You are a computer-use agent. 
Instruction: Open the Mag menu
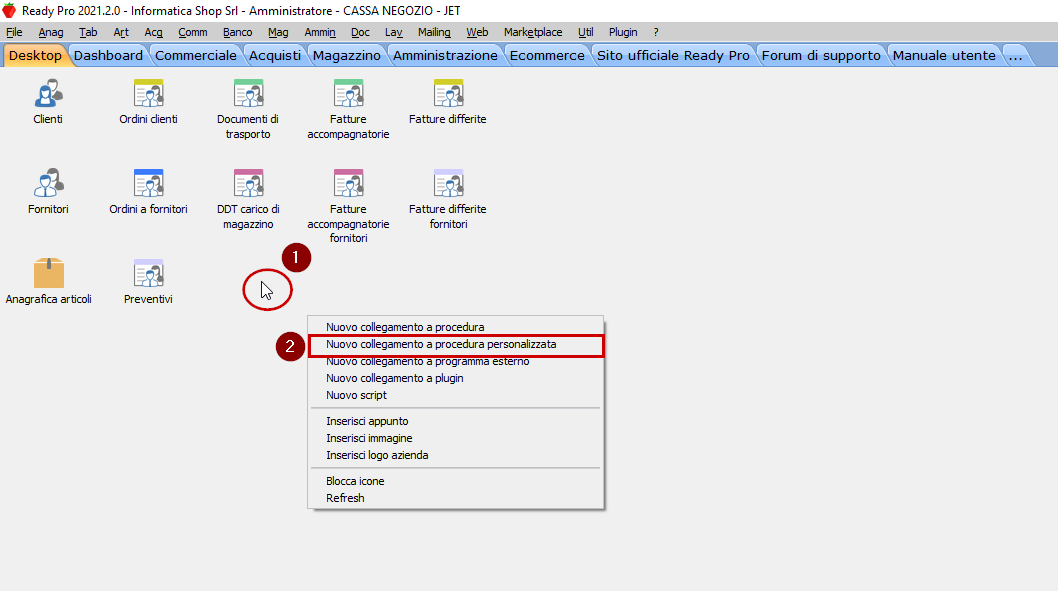coord(278,32)
